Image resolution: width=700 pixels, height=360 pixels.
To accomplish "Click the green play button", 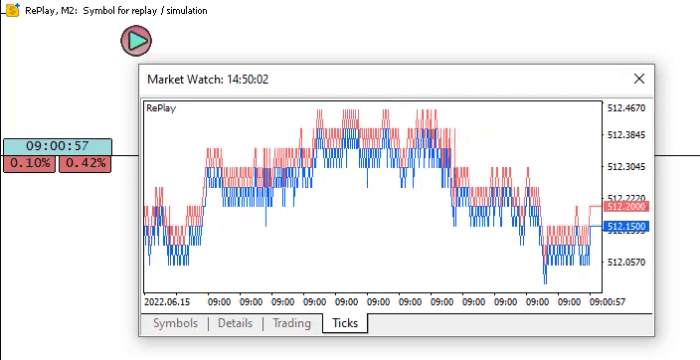I will 136,41.
